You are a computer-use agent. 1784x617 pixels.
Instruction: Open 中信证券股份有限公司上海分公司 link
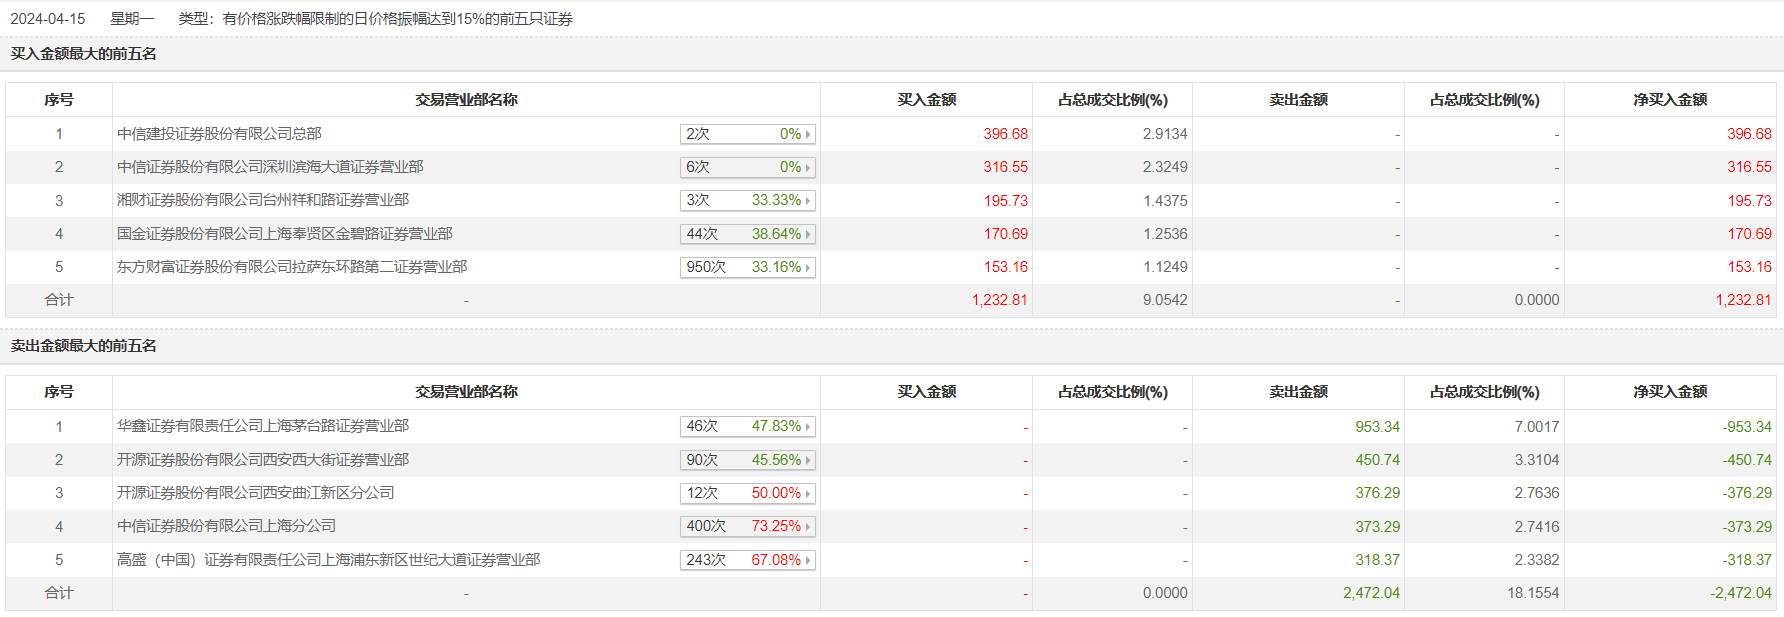click(x=226, y=526)
